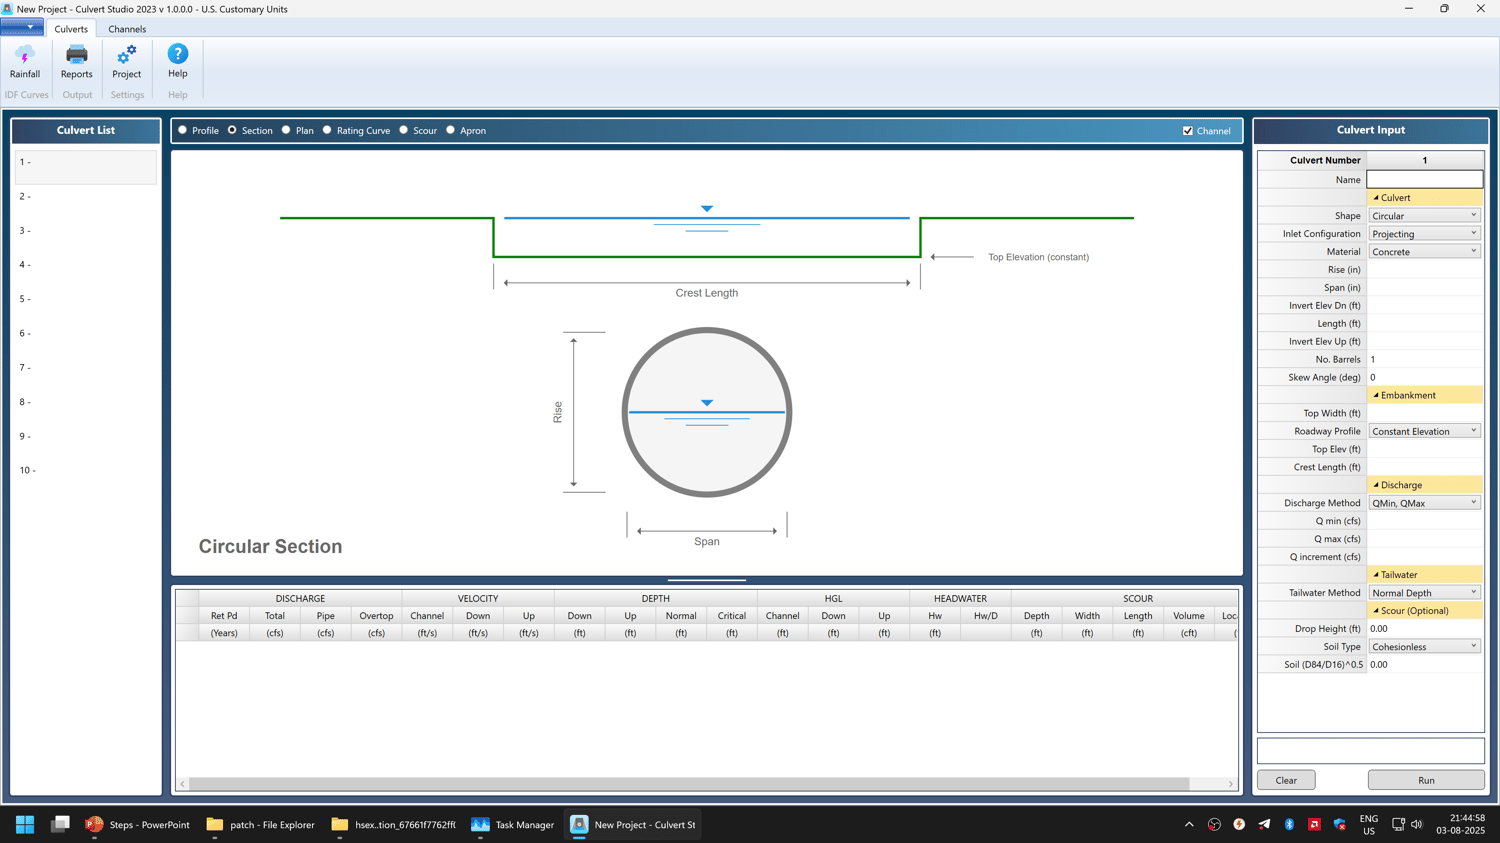Click the Hw/D headwater column header
Viewport: 1500px width, 843px height.
point(986,616)
